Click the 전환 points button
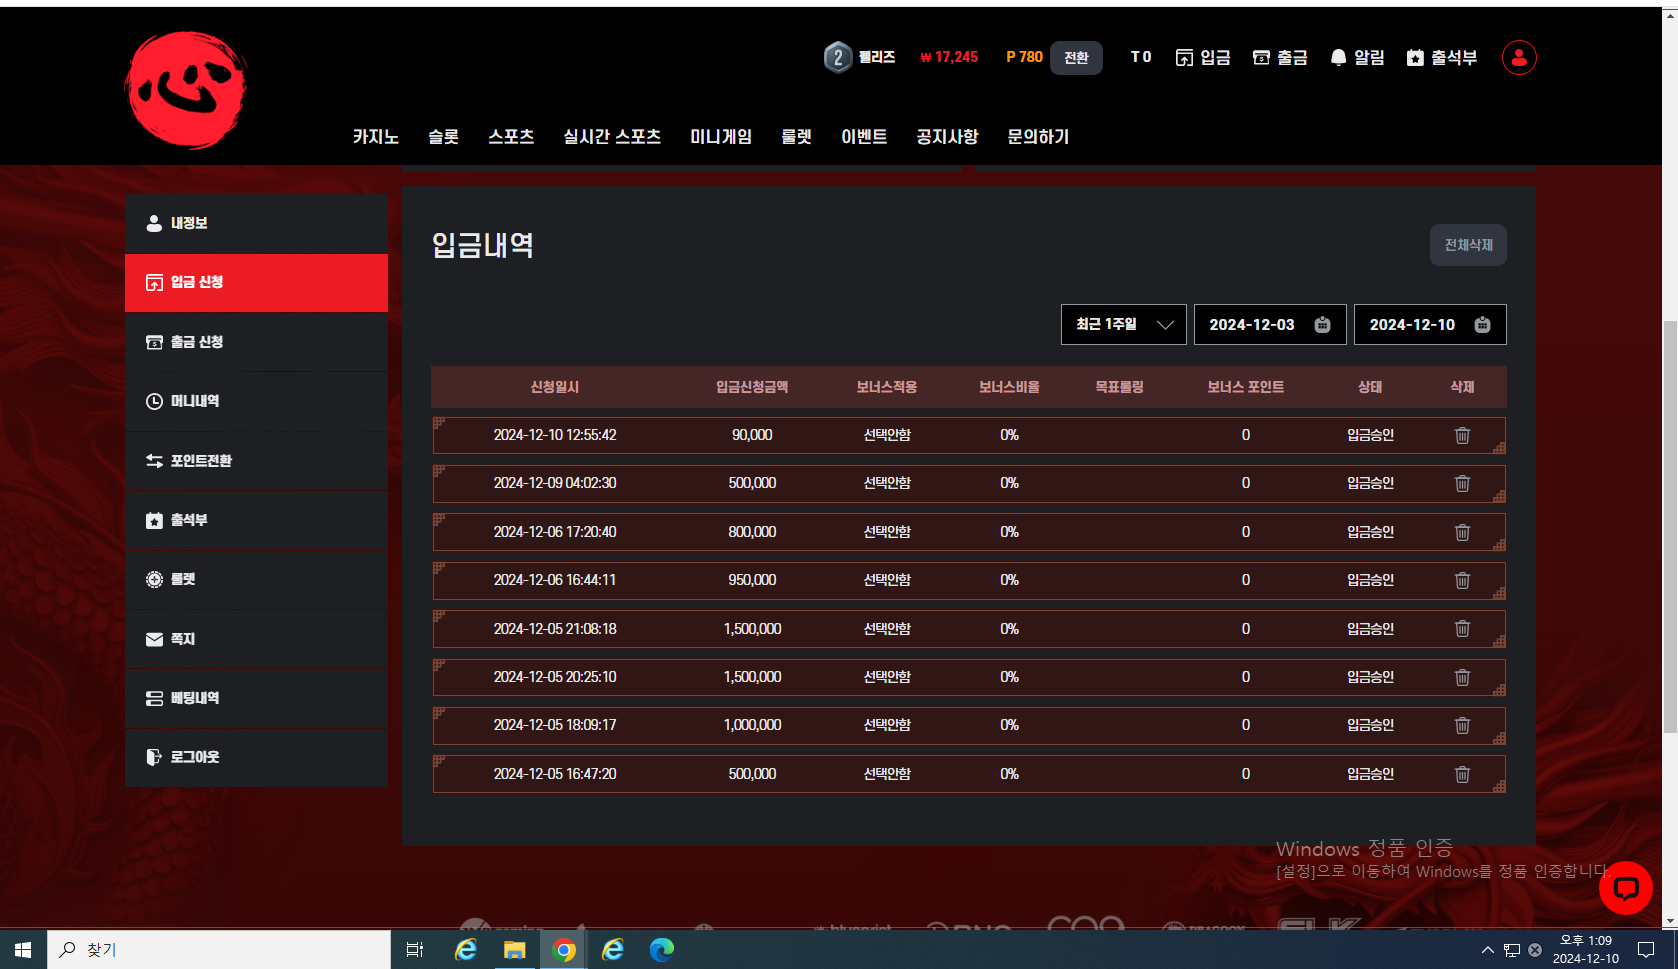 coord(1076,58)
